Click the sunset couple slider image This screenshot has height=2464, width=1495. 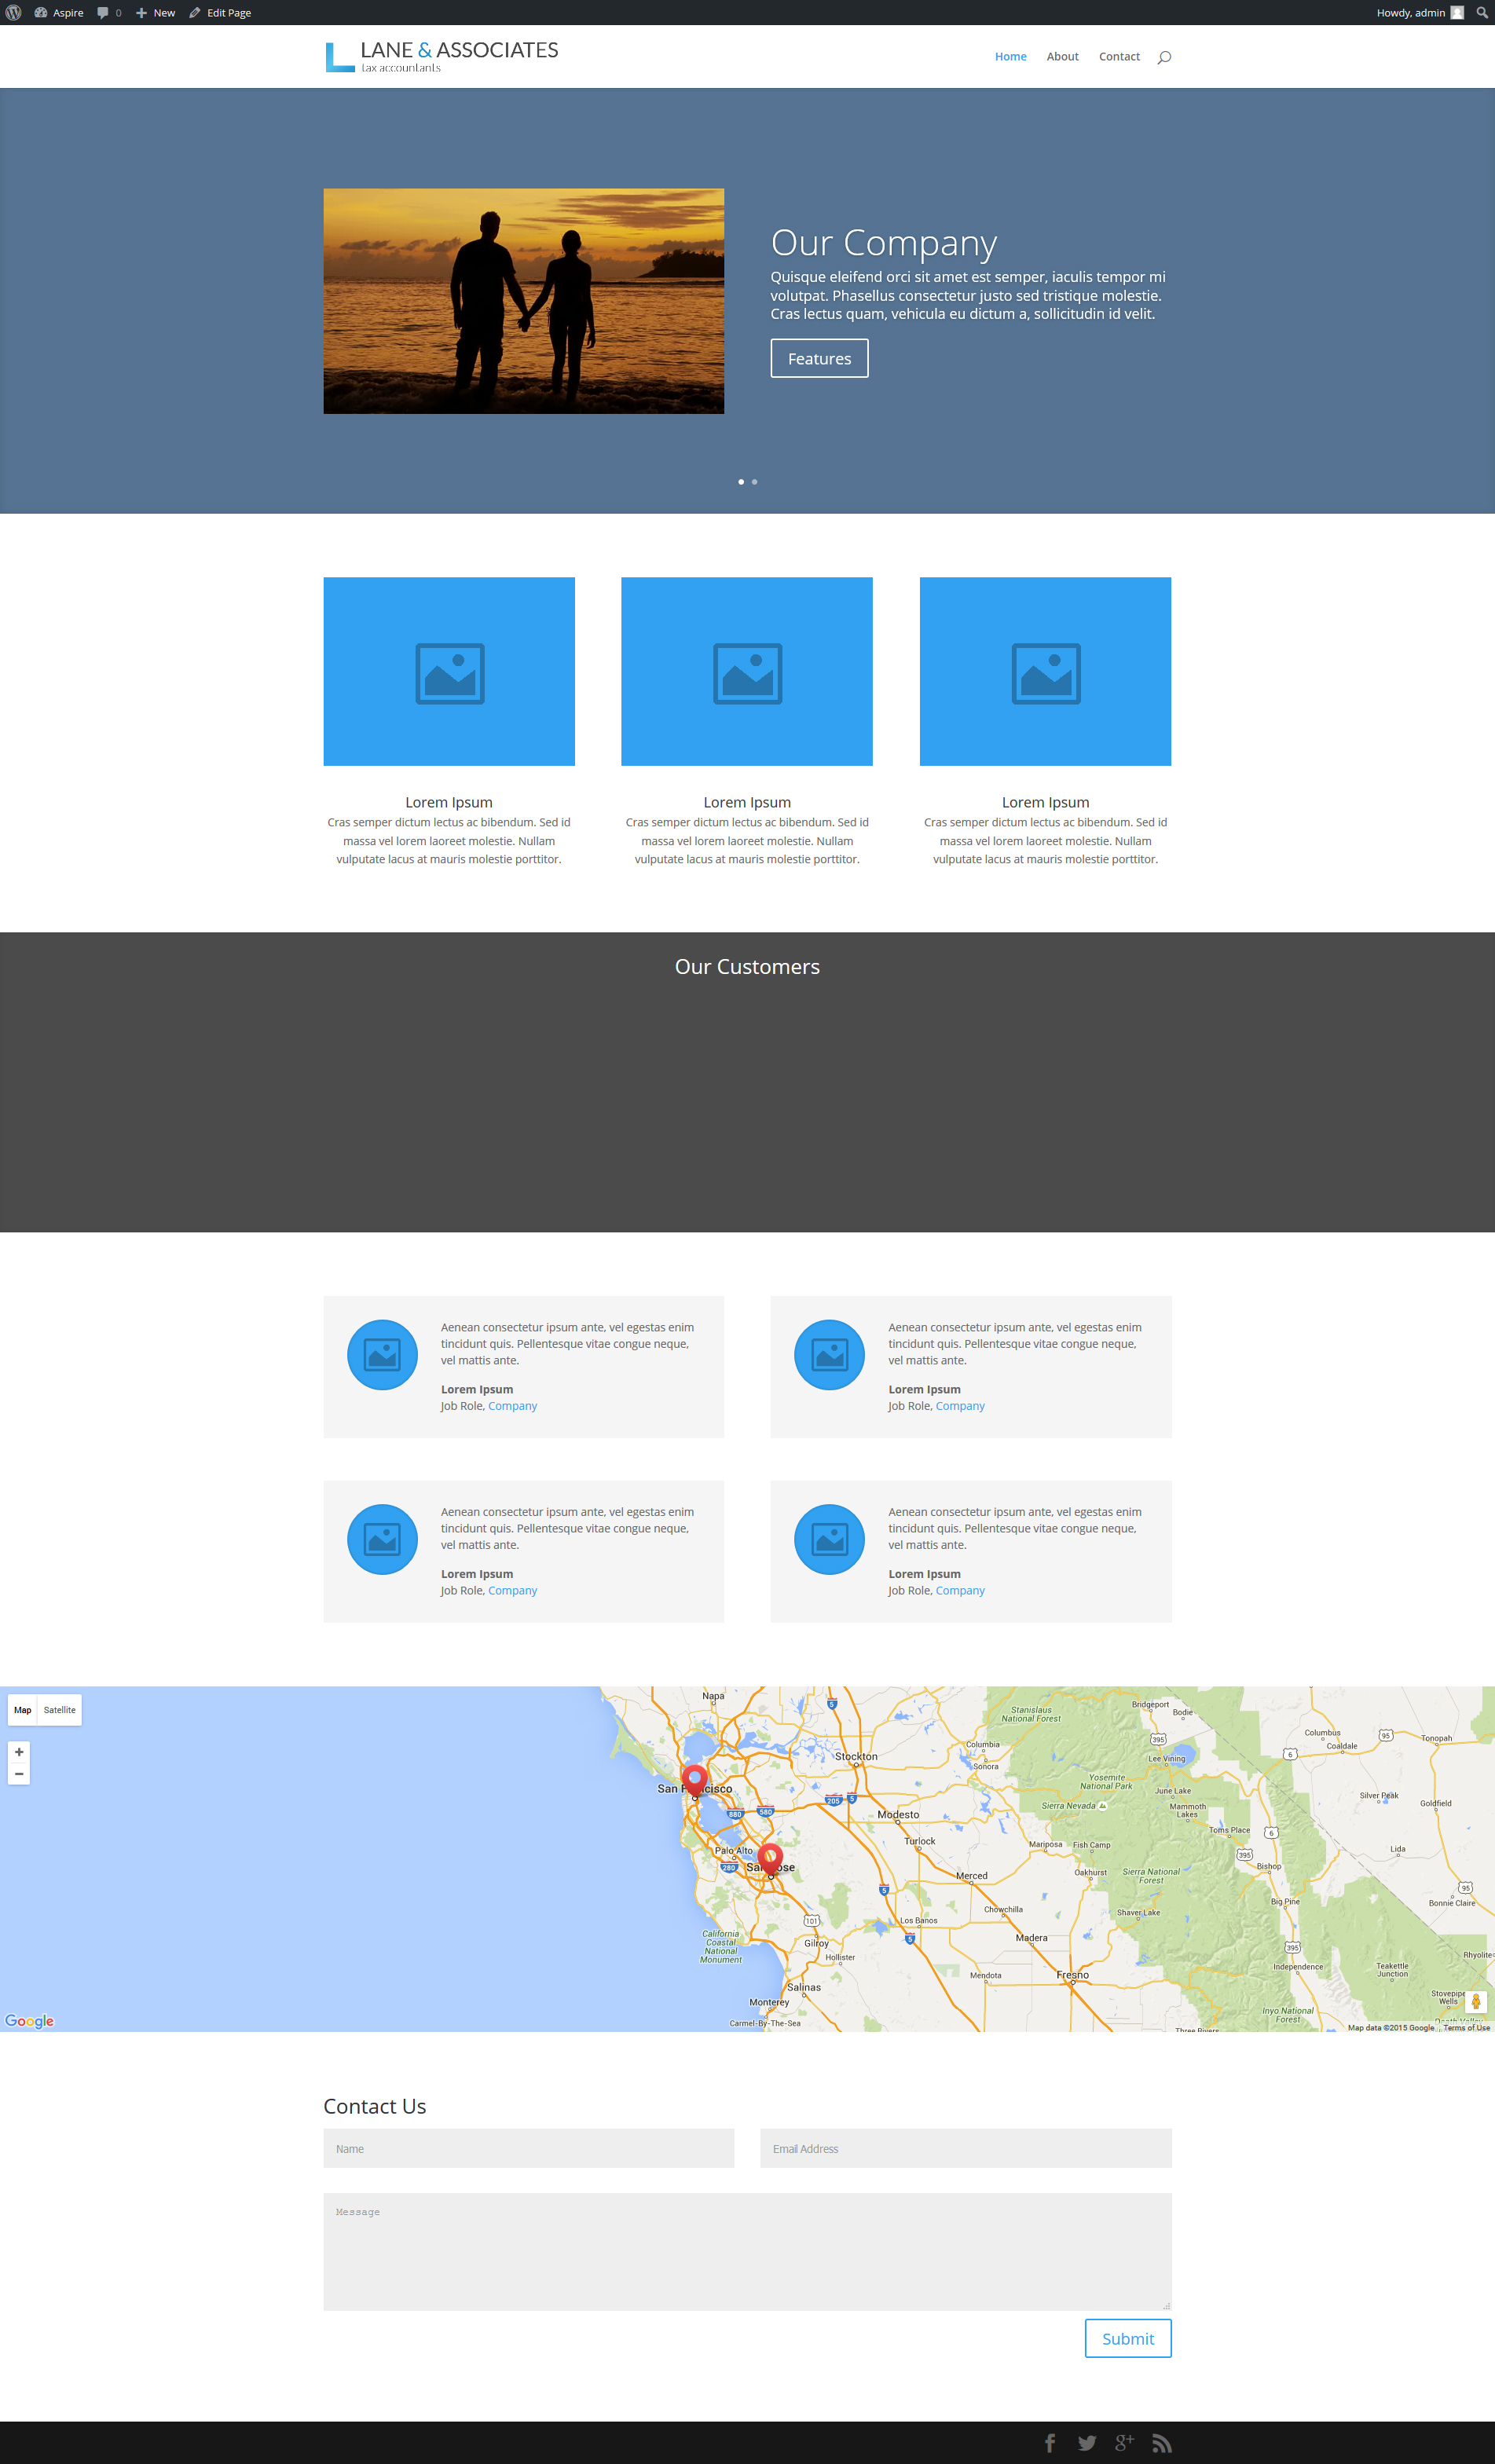[523, 301]
